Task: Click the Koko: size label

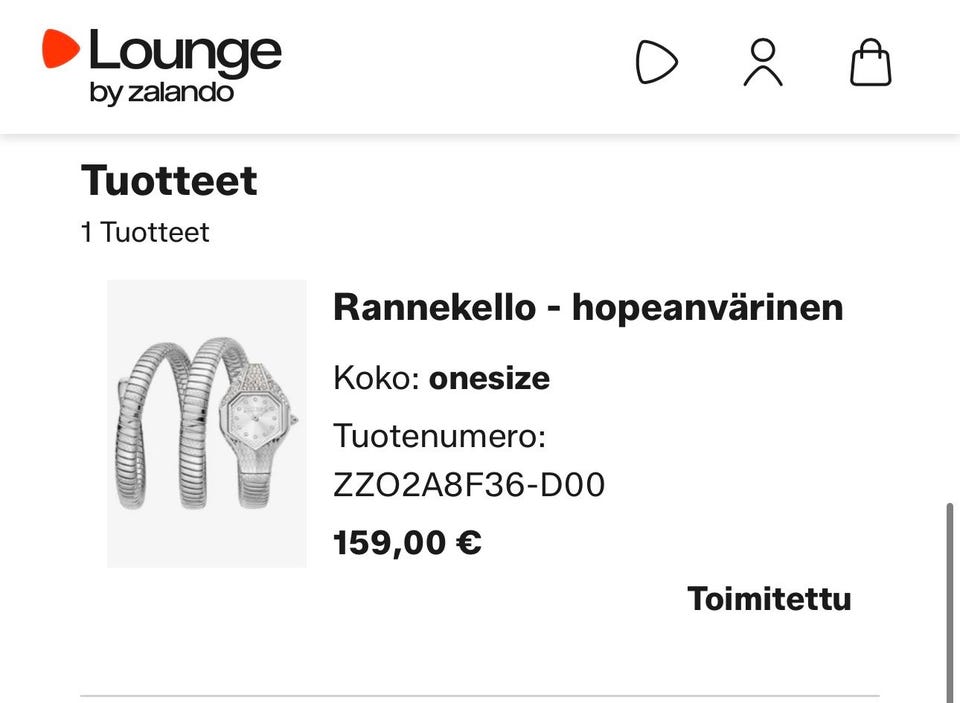Action: click(x=377, y=378)
